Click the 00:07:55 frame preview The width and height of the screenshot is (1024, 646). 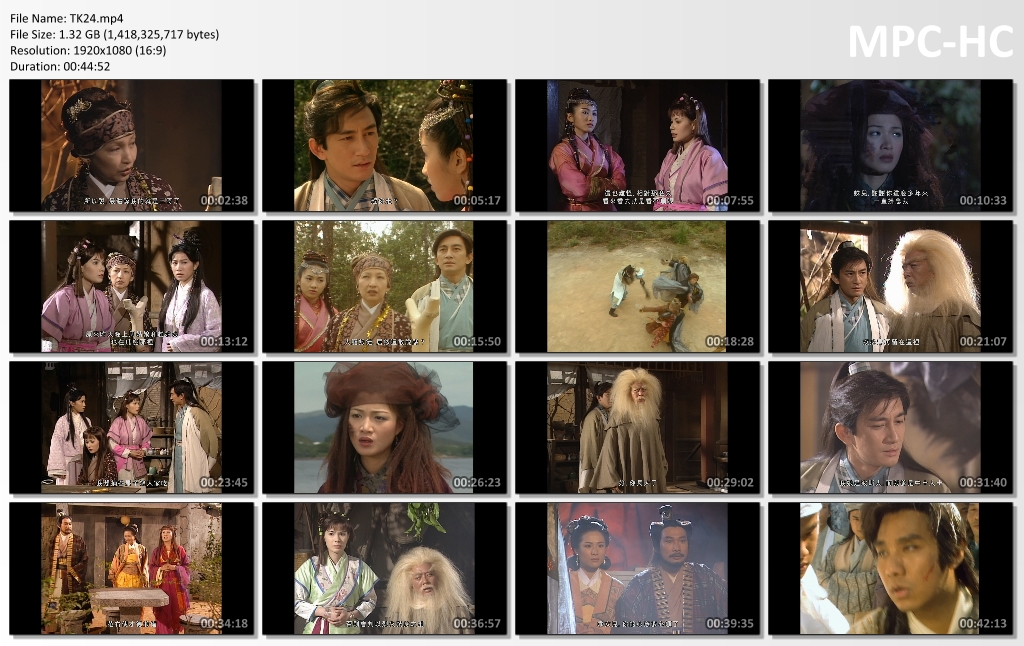point(637,145)
